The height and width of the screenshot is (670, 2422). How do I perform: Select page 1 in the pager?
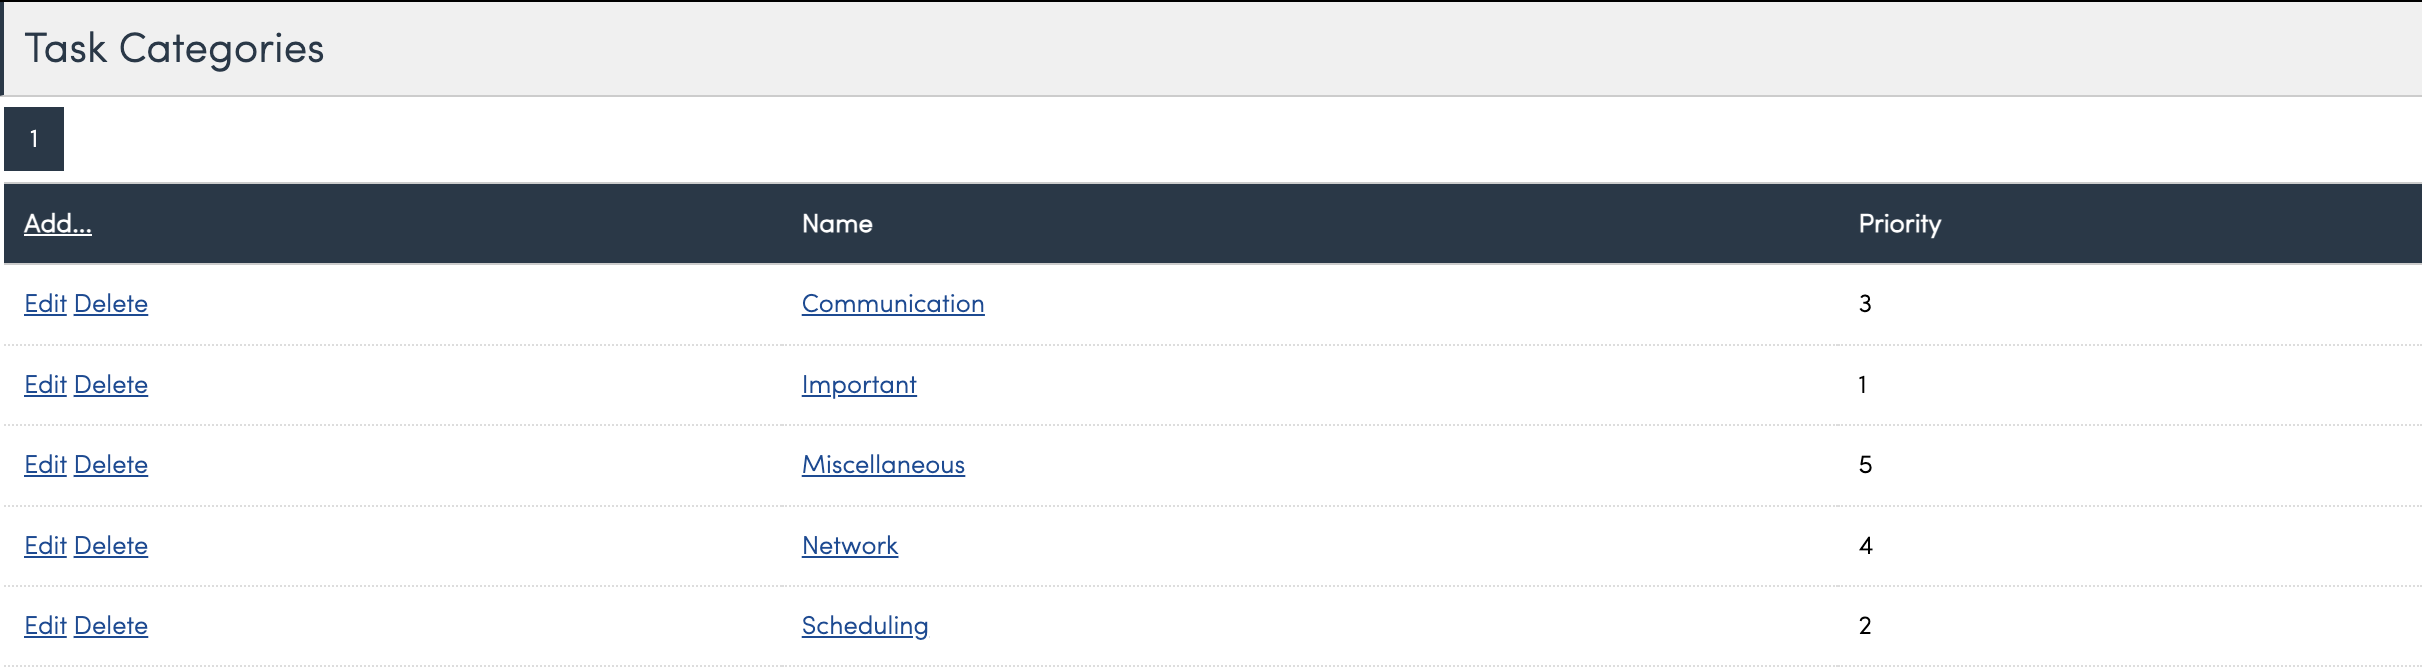coord(34,139)
